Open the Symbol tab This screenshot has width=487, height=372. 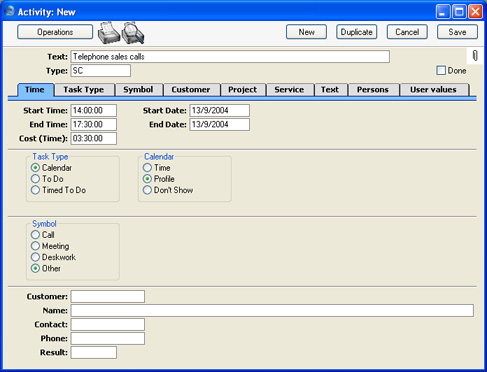click(x=138, y=90)
